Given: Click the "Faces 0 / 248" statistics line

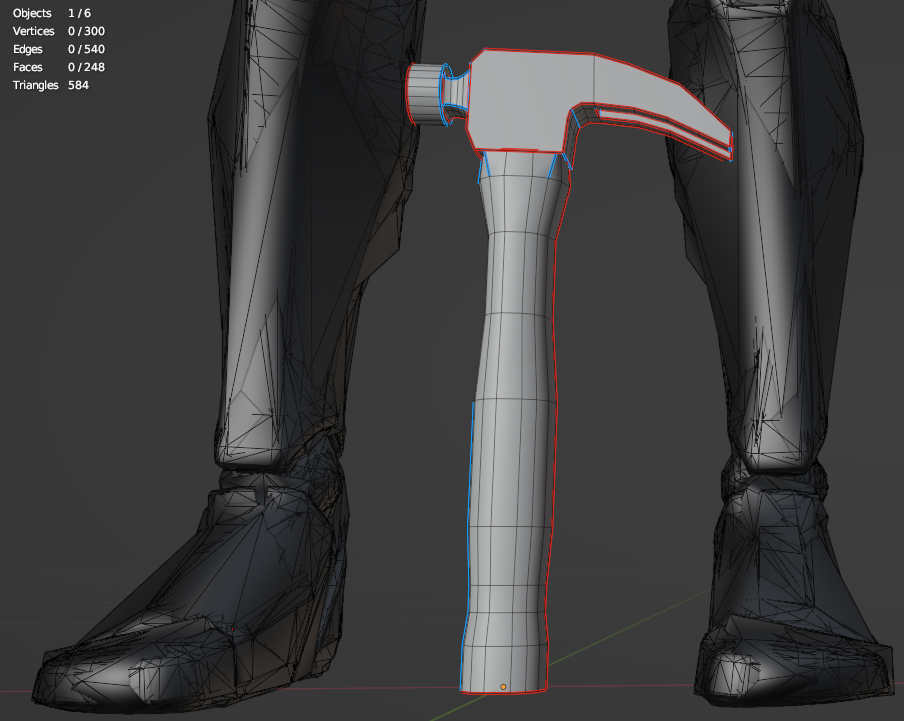Looking at the screenshot, I should click(x=59, y=67).
